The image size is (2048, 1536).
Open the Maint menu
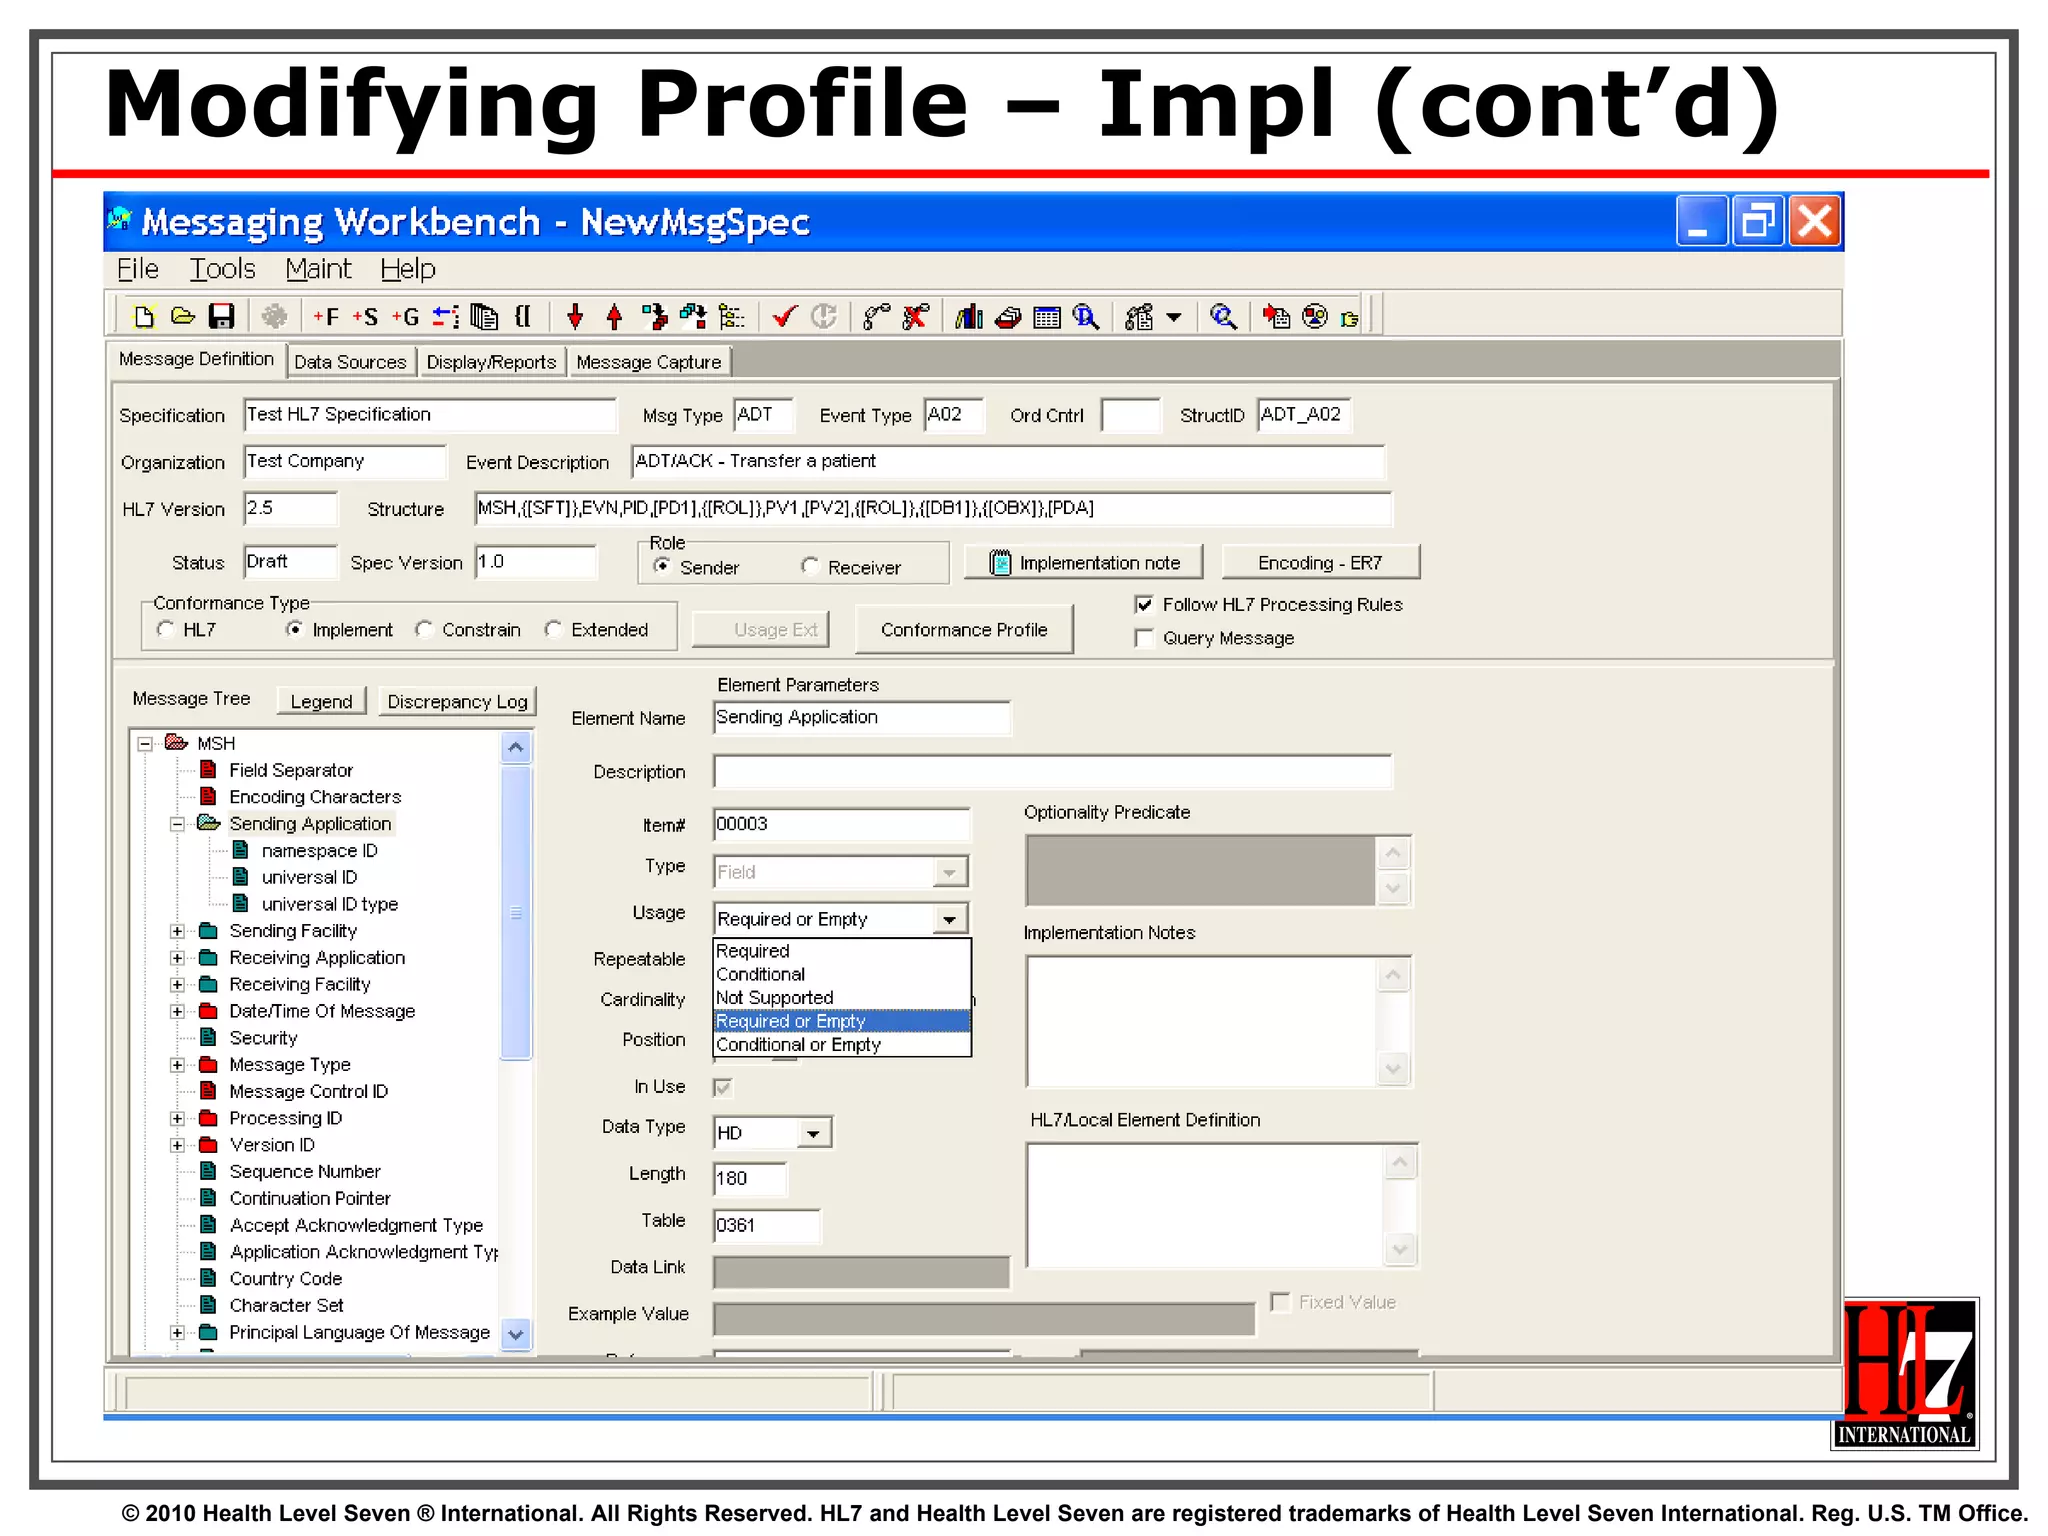[x=318, y=269]
